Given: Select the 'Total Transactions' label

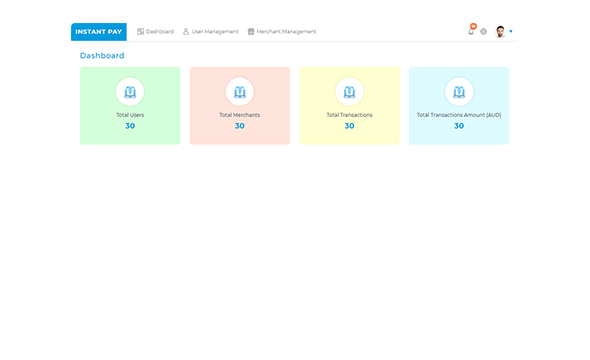Looking at the screenshot, I should (x=349, y=115).
